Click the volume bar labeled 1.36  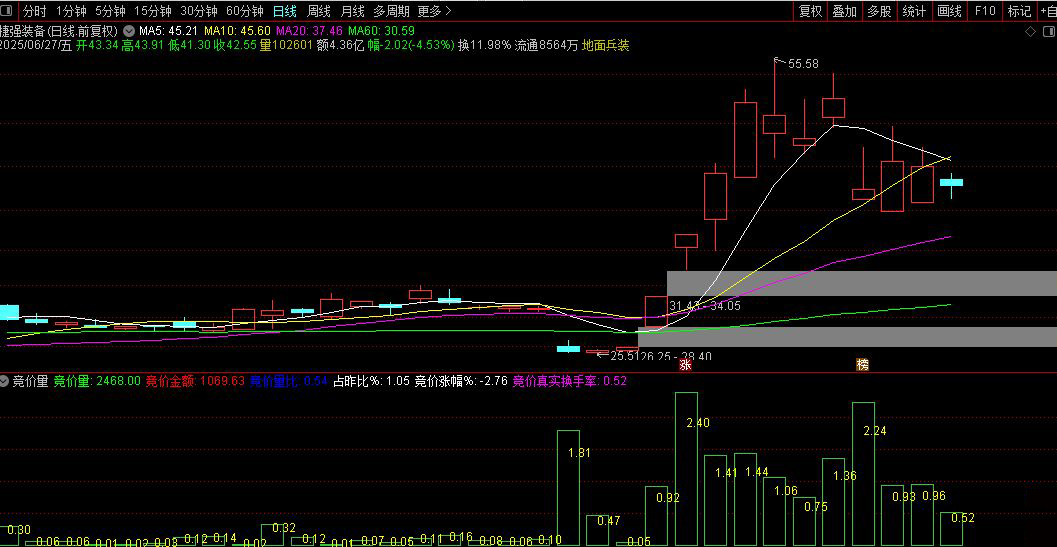pos(833,502)
